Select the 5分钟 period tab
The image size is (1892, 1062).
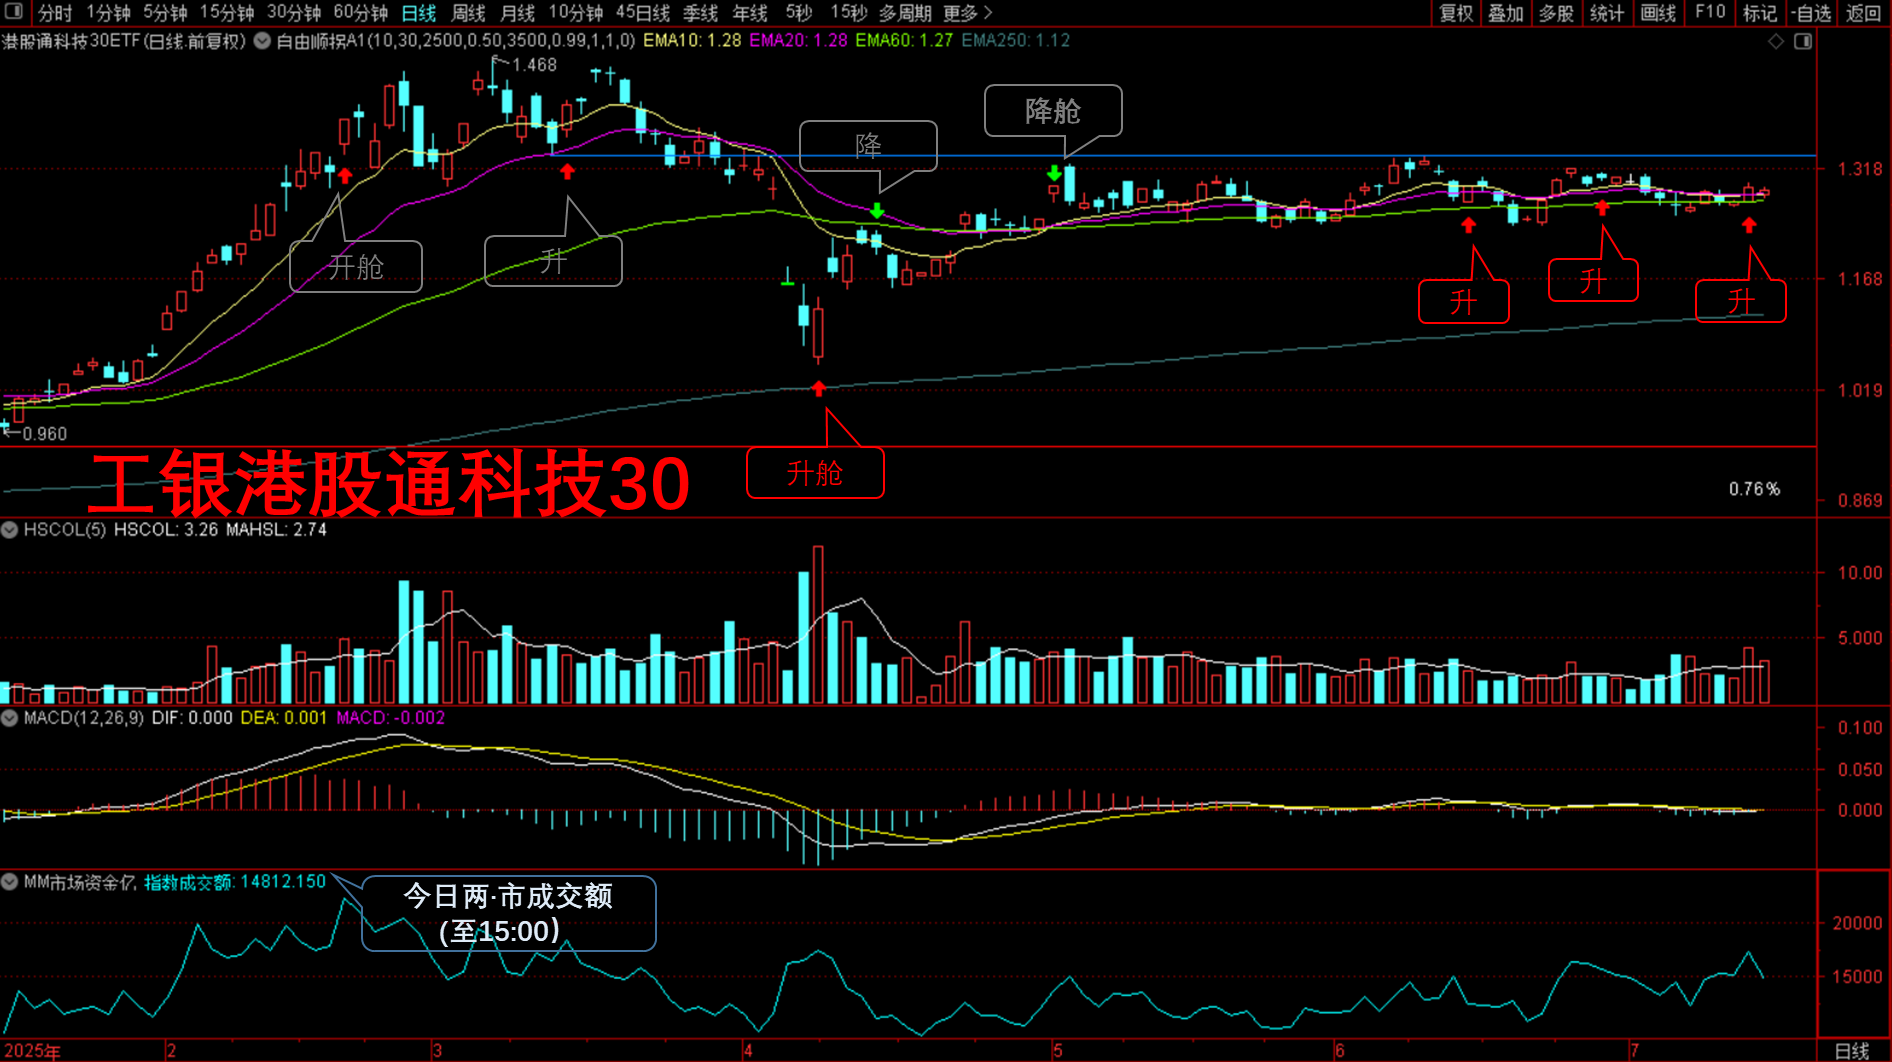pyautogui.click(x=165, y=13)
